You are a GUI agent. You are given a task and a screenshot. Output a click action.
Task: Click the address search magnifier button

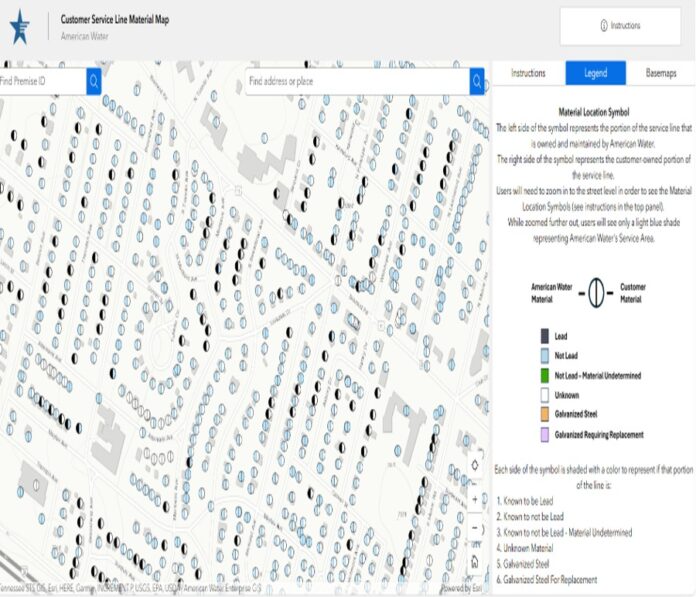pos(477,81)
